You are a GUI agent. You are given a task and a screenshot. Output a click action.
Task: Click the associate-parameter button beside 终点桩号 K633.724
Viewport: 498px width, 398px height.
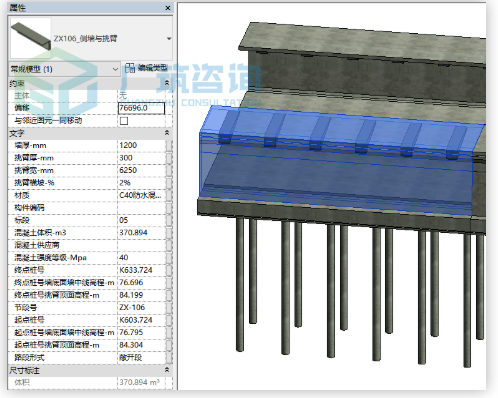click(x=169, y=270)
